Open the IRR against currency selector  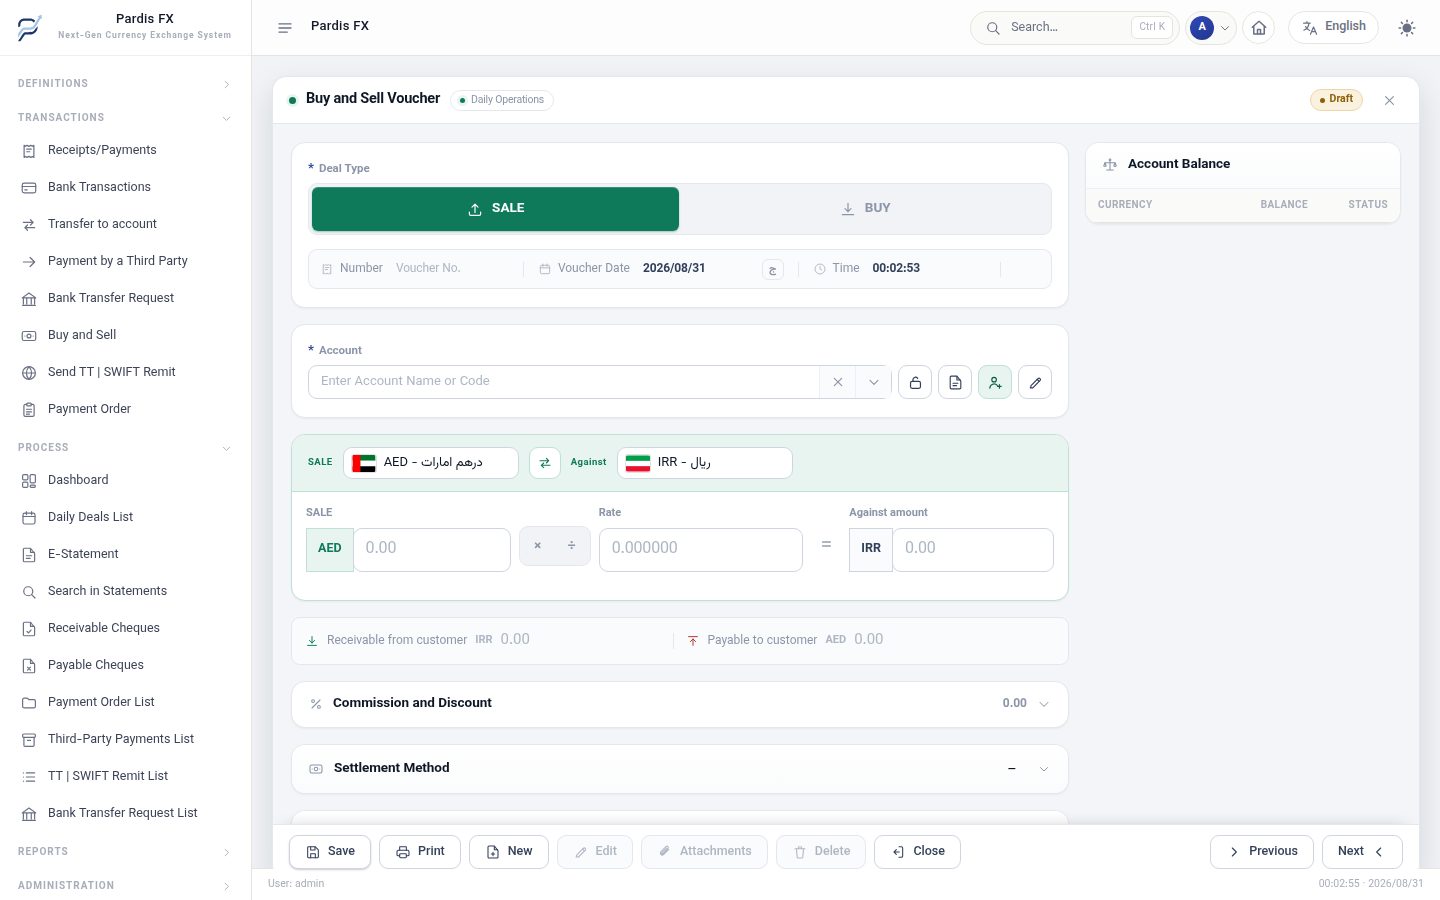(x=705, y=463)
